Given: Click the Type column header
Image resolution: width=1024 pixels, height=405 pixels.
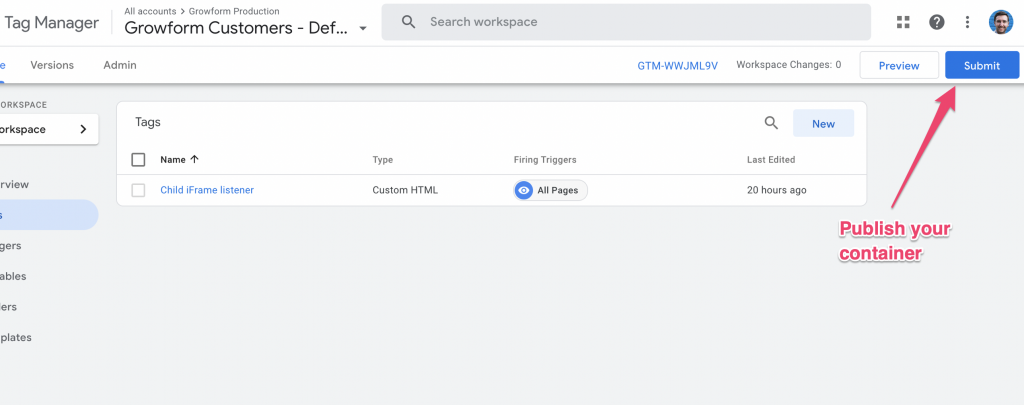Looking at the screenshot, I should (383, 159).
